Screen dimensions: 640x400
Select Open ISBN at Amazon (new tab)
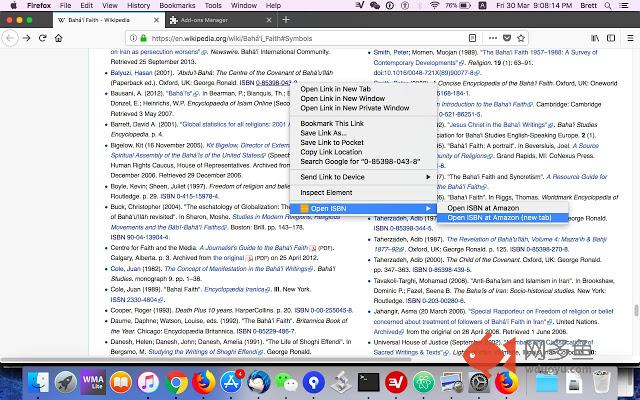click(x=502, y=218)
